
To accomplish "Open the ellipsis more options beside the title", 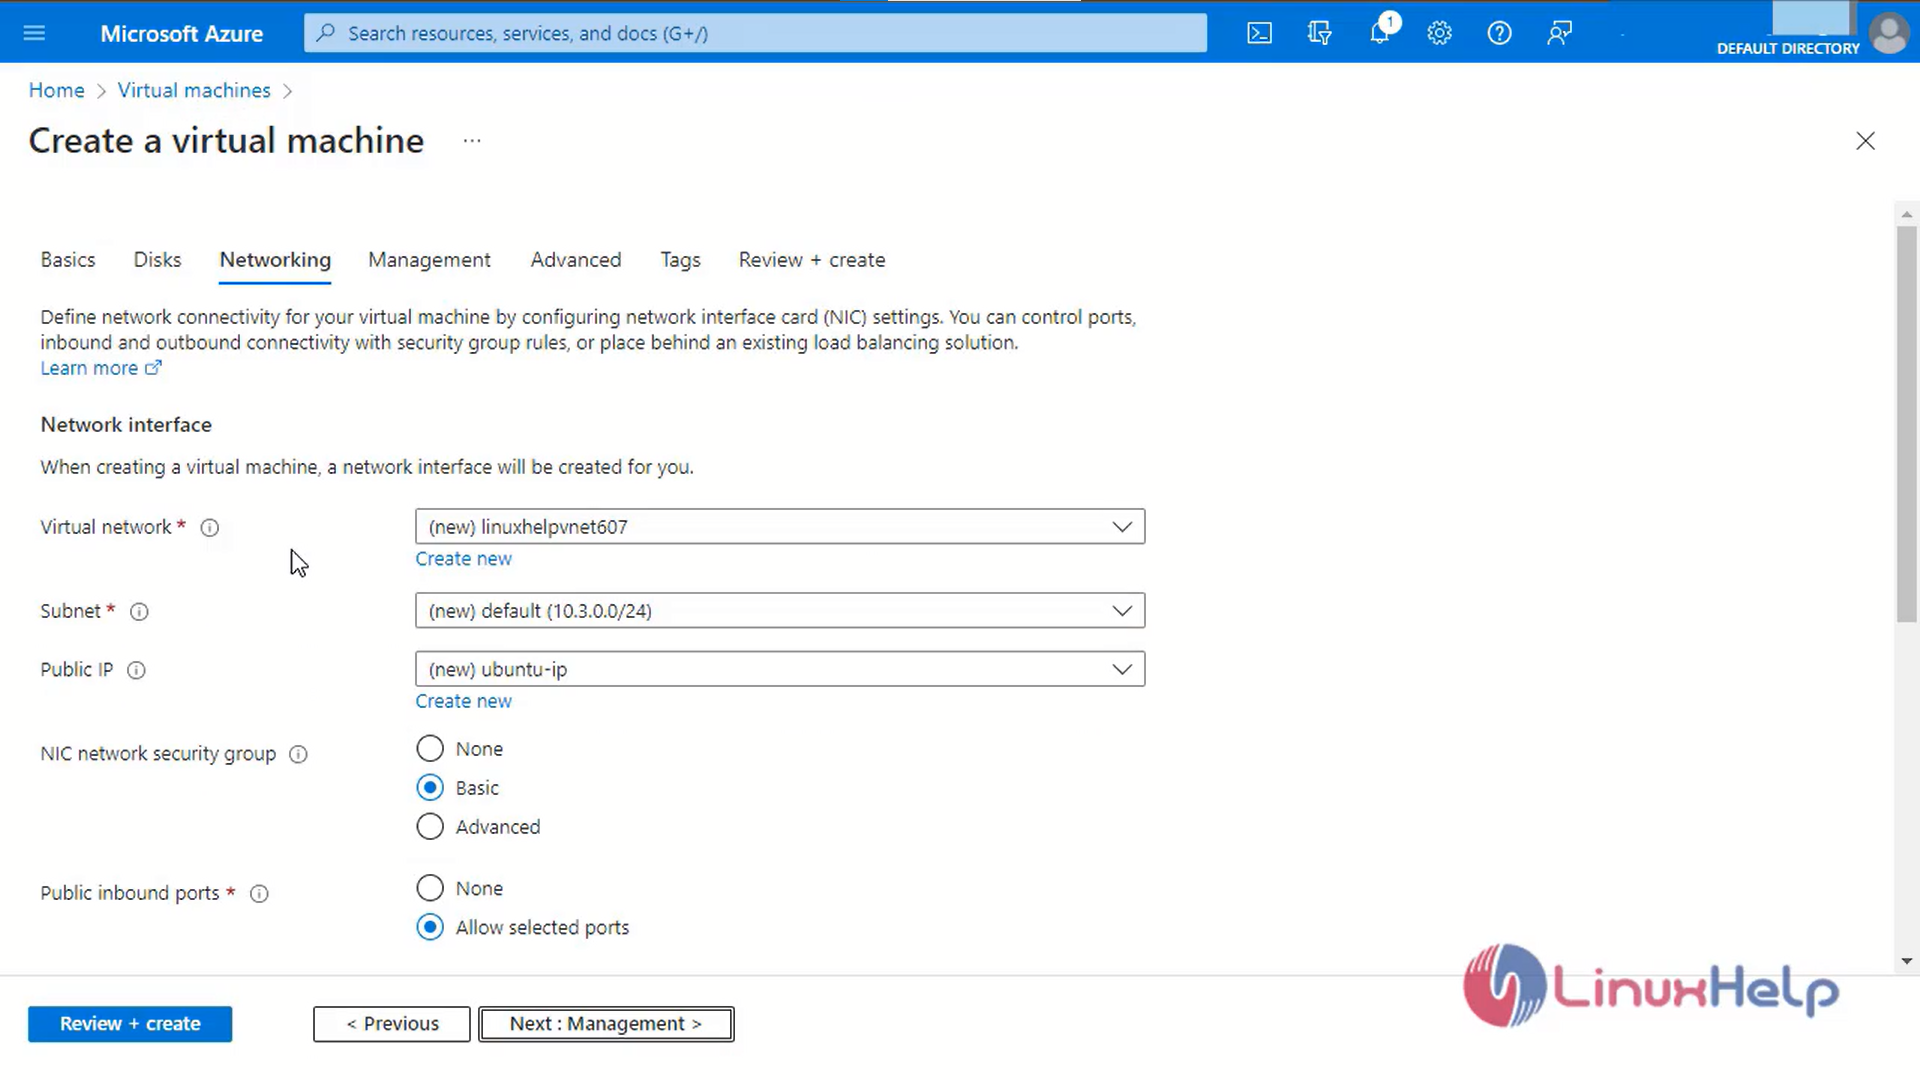I will (472, 141).
